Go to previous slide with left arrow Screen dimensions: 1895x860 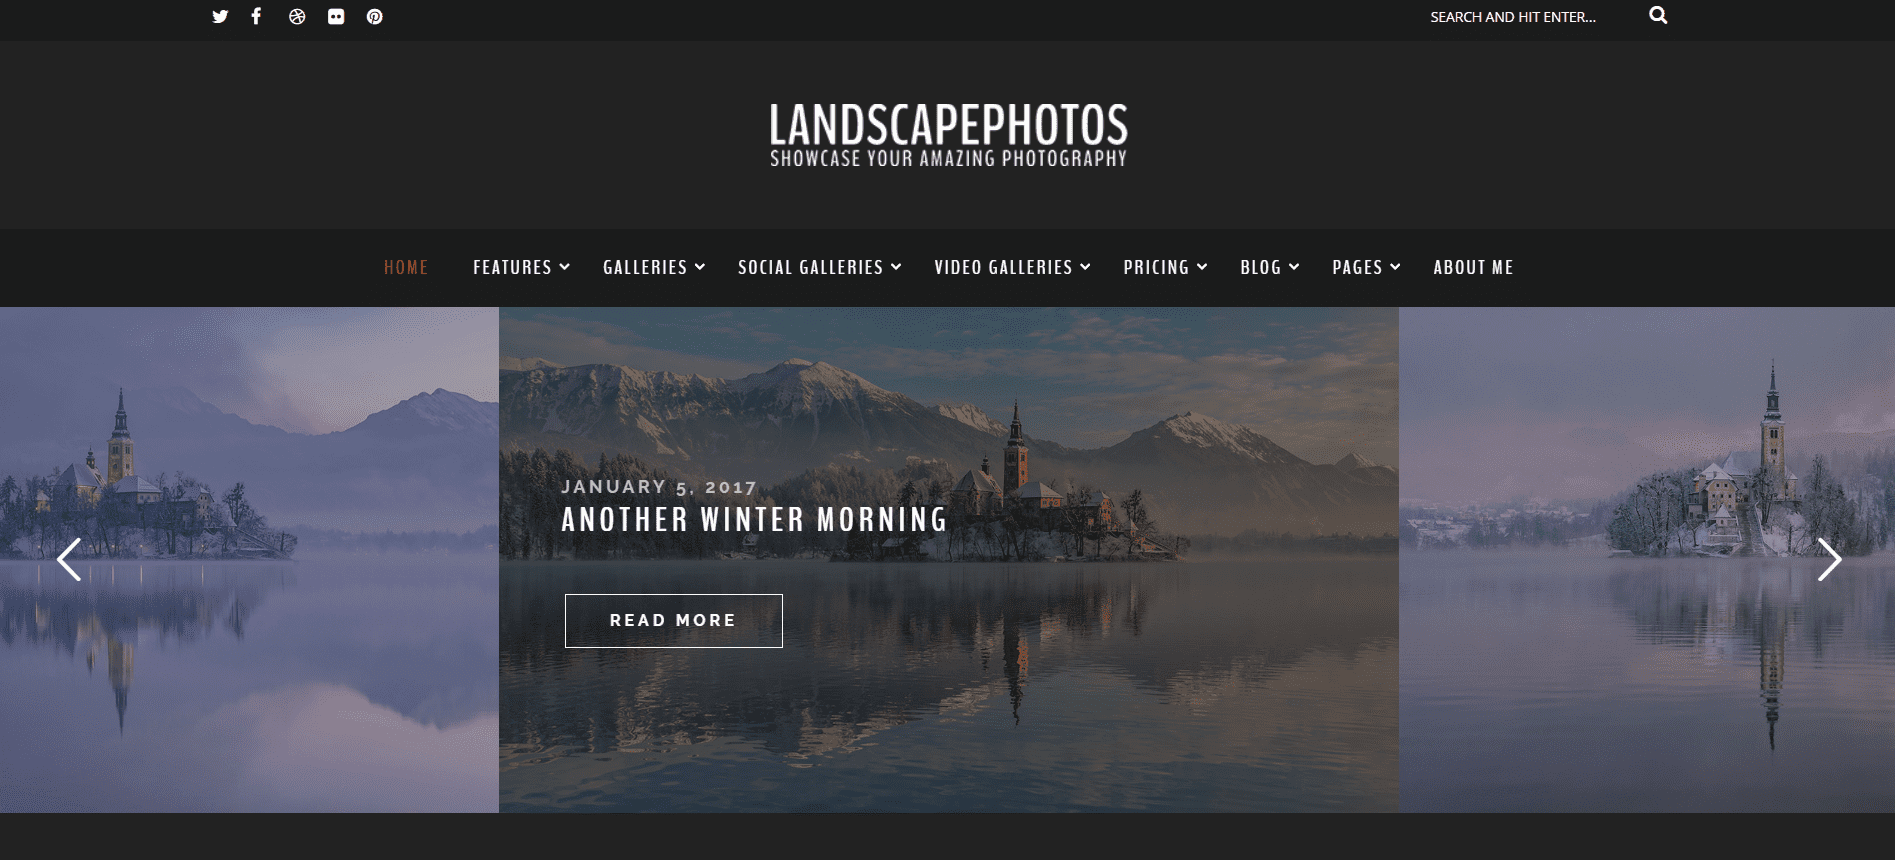point(69,559)
